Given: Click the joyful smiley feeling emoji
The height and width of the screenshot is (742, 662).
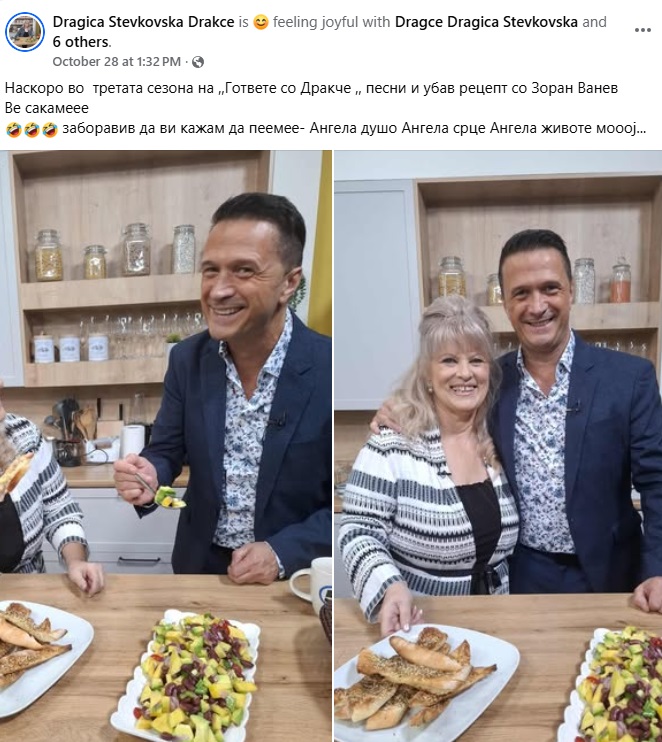Looking at the screenshot, I should click(260, 22).
